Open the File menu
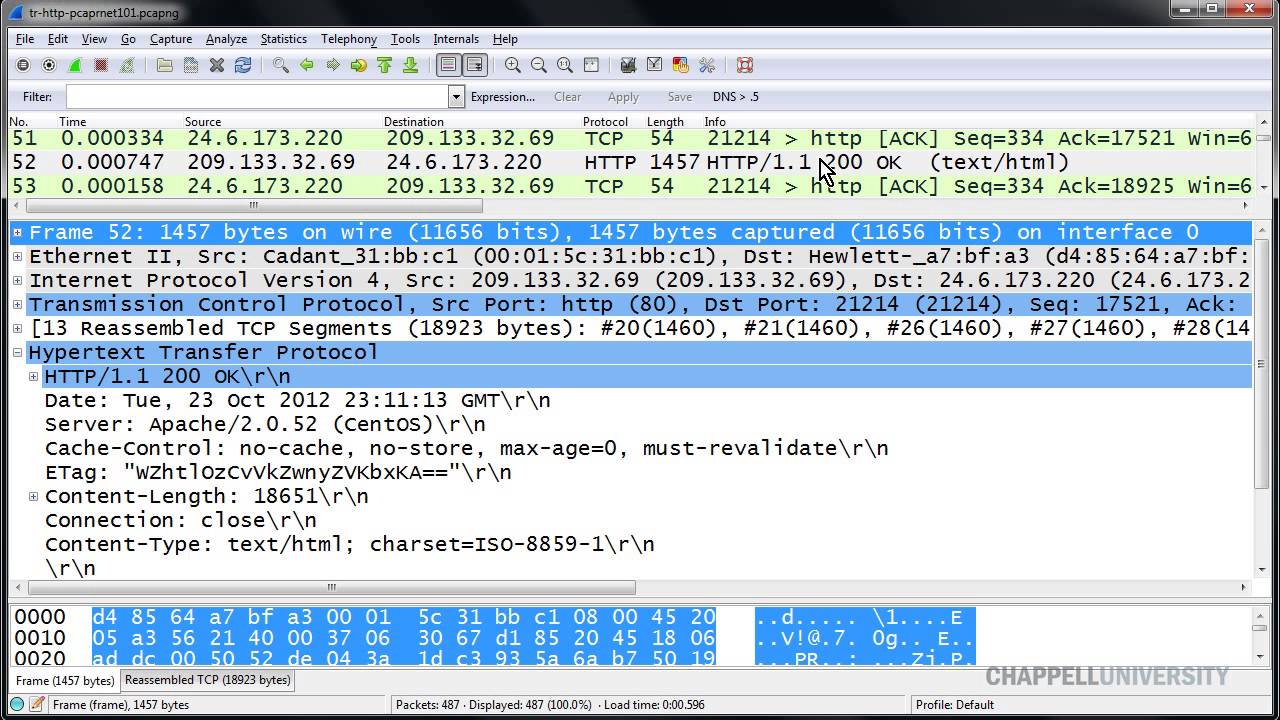Screen dimensions: 1280x720 click(x=25, y=39)
